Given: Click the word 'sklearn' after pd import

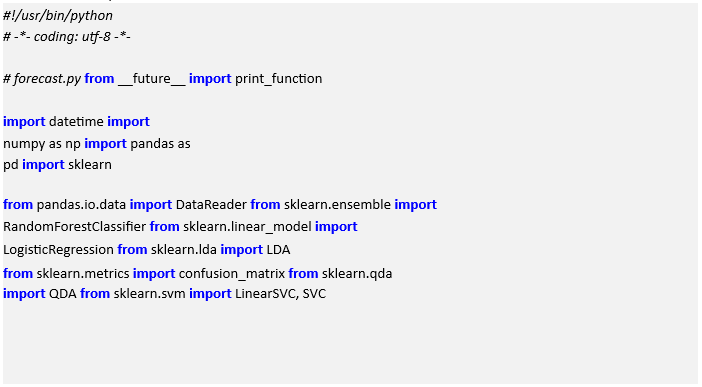Looking at the screenshot, I should 90,165.
